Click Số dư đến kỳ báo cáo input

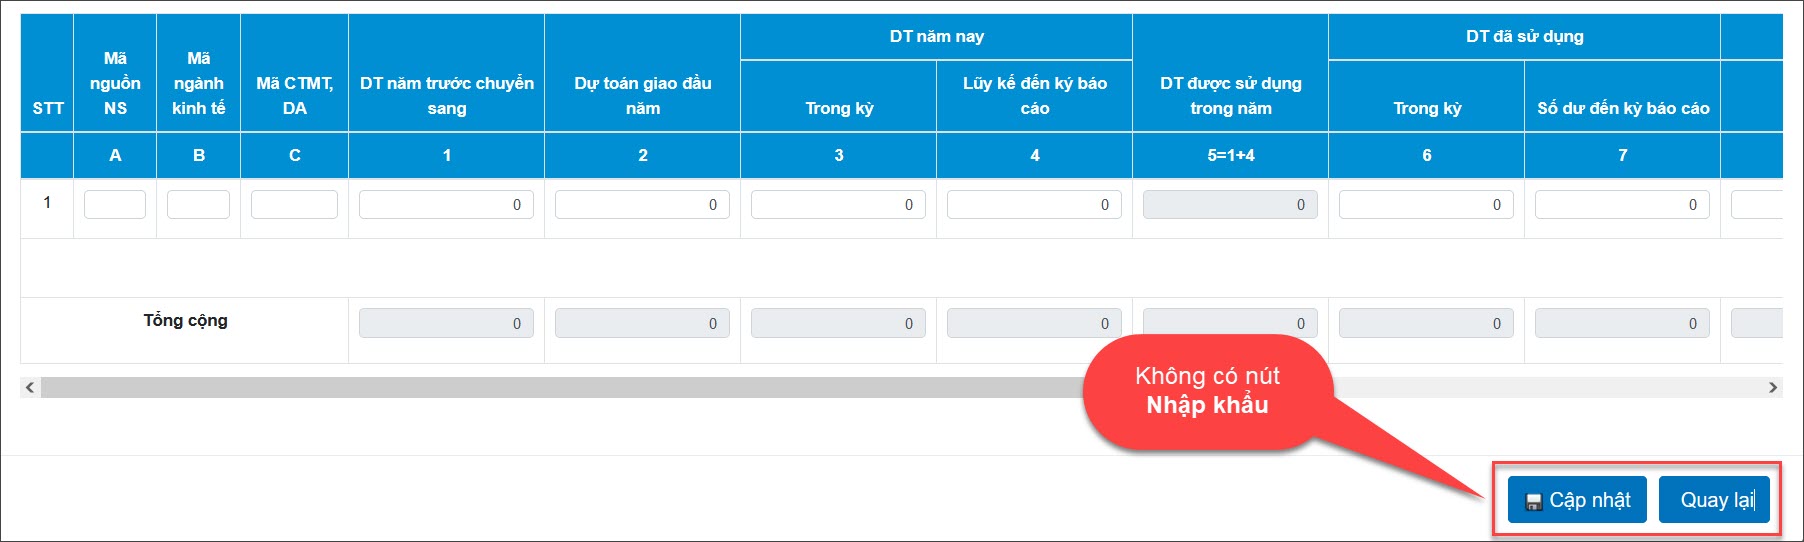pyautogui.click(x=1622, y=204)
